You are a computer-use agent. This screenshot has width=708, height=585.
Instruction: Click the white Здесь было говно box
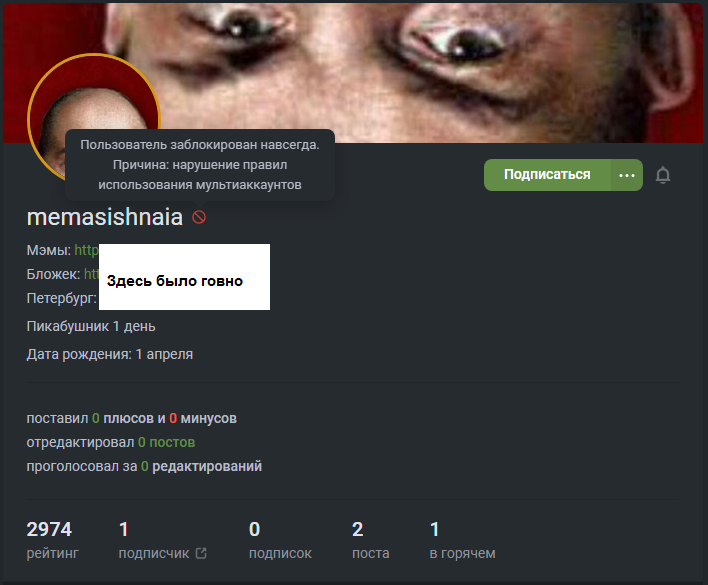184,277
